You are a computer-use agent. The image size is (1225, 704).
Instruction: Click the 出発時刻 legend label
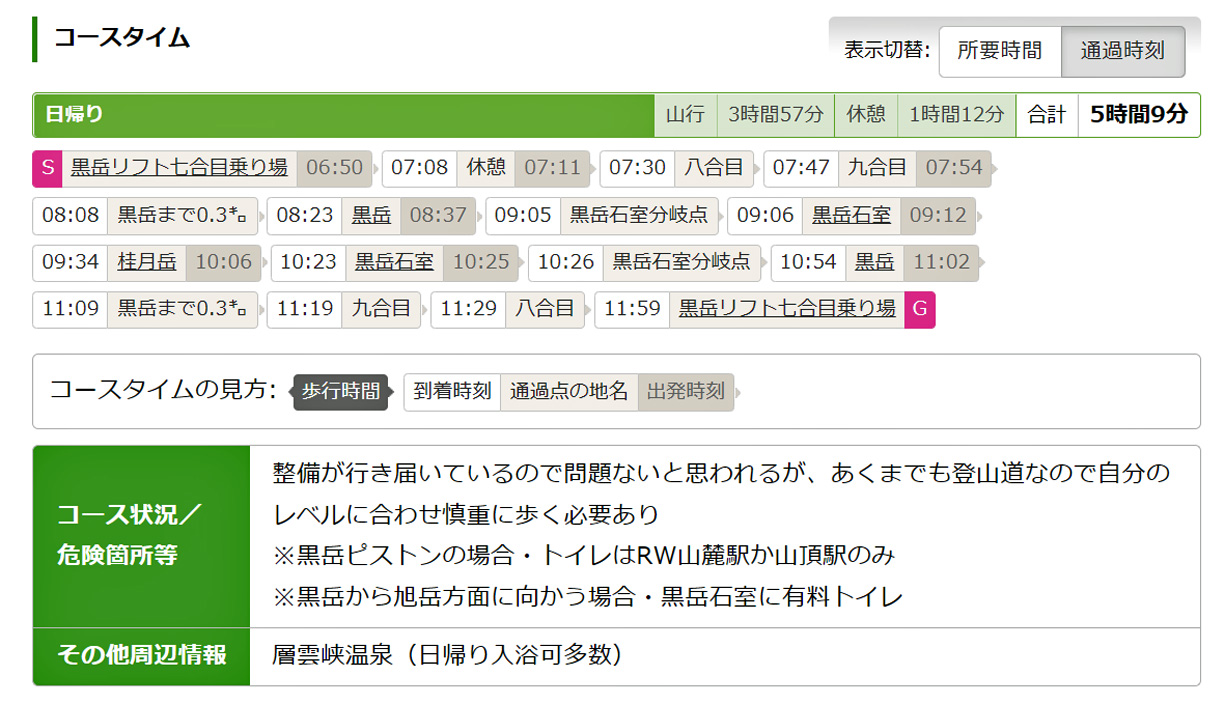[x=685, y=392]
